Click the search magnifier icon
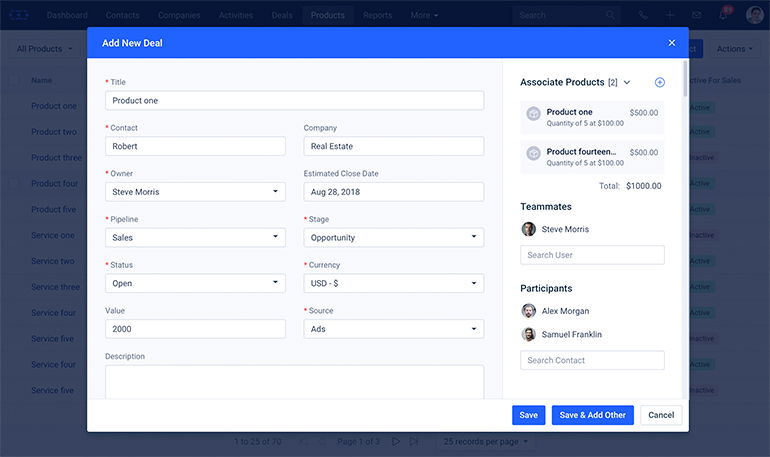The height and width of the screenshot is (457, 770). point(610,15)
